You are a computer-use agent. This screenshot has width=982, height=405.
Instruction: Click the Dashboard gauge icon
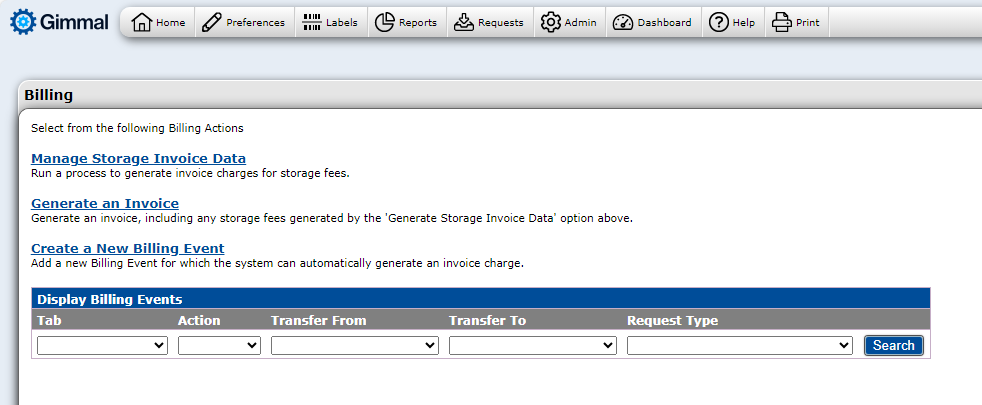tap(622, 22)
